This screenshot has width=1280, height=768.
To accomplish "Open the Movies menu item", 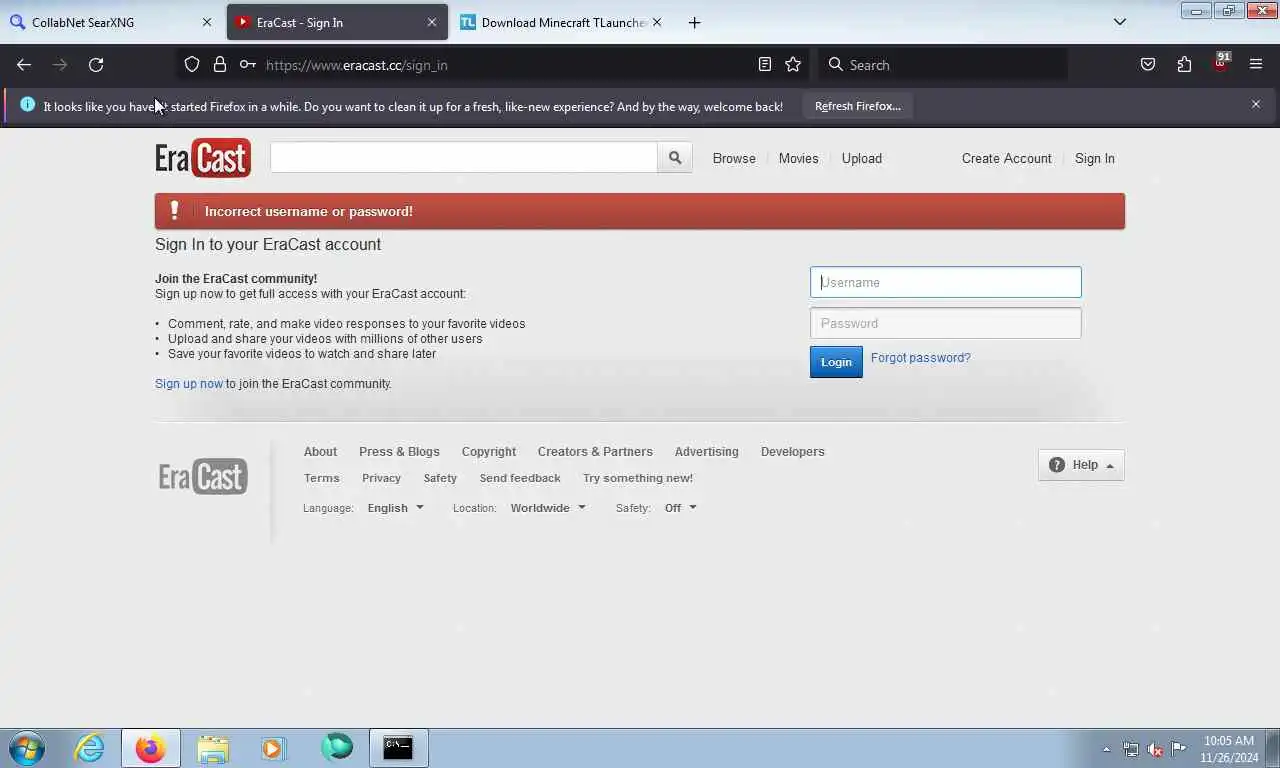I will coord(798,158).
